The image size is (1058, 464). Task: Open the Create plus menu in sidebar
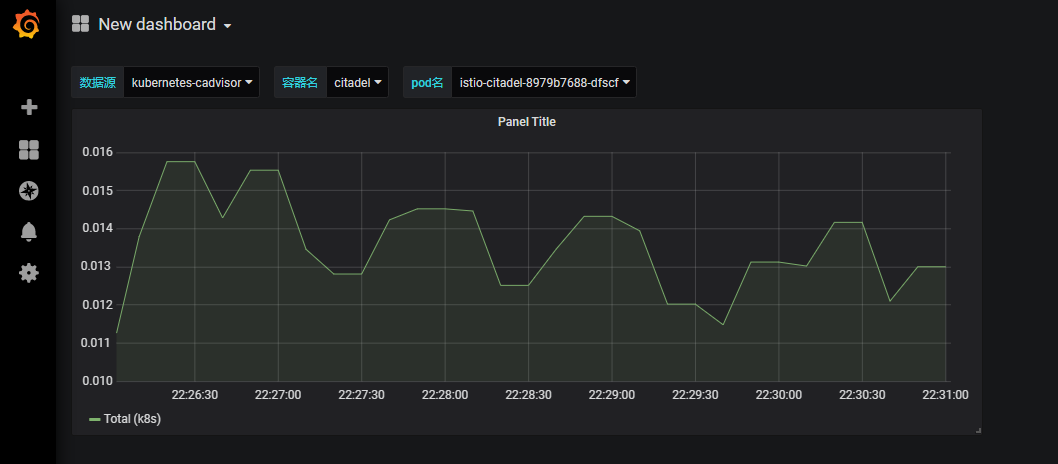tap(29, 107)
